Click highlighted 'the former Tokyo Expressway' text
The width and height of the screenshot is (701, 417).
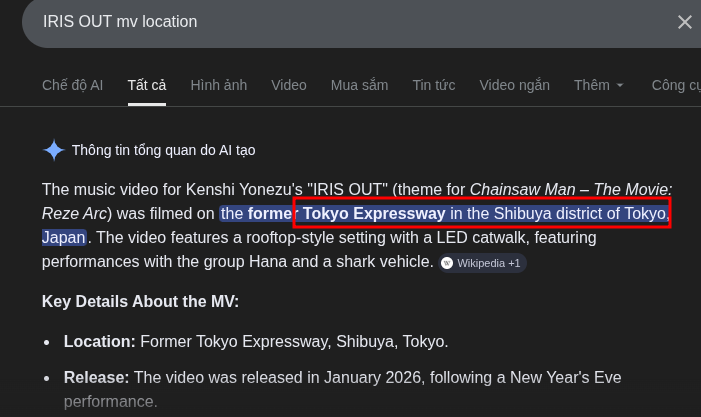(x=333, y=214)
